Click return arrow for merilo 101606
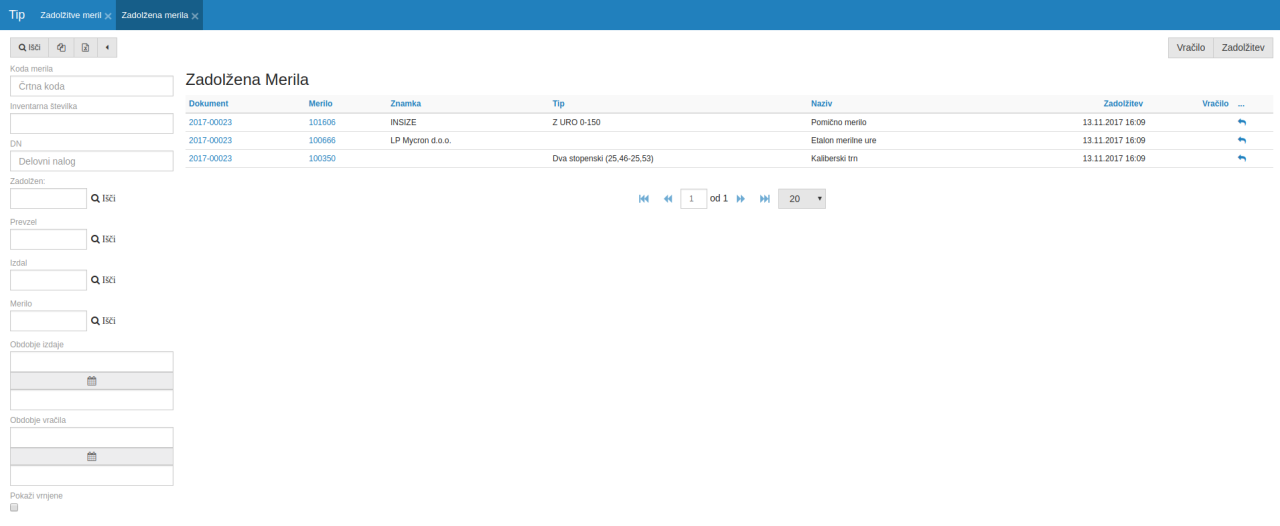The width and height of the screenshot is (1280, 526). click(1242, 122)
